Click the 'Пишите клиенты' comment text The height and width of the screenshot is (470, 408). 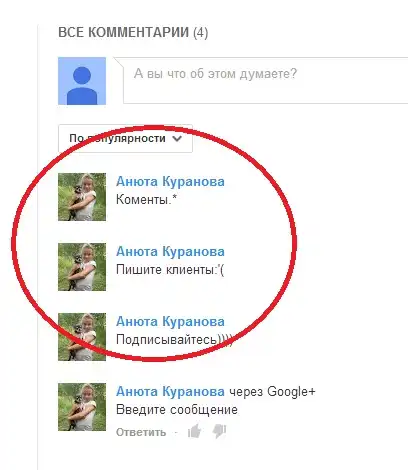pyautogui.click(x=170, y=270)
